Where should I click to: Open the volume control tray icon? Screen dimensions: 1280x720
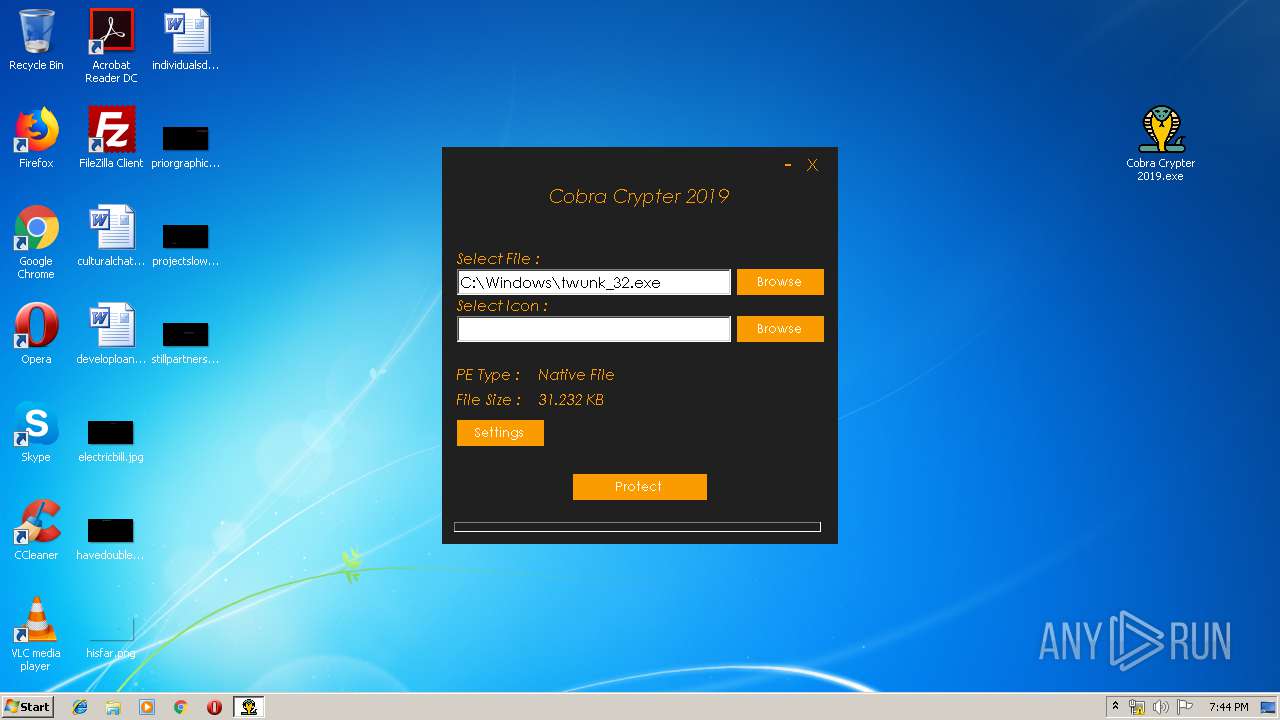pyautogui.click(x=1161, y=707)
